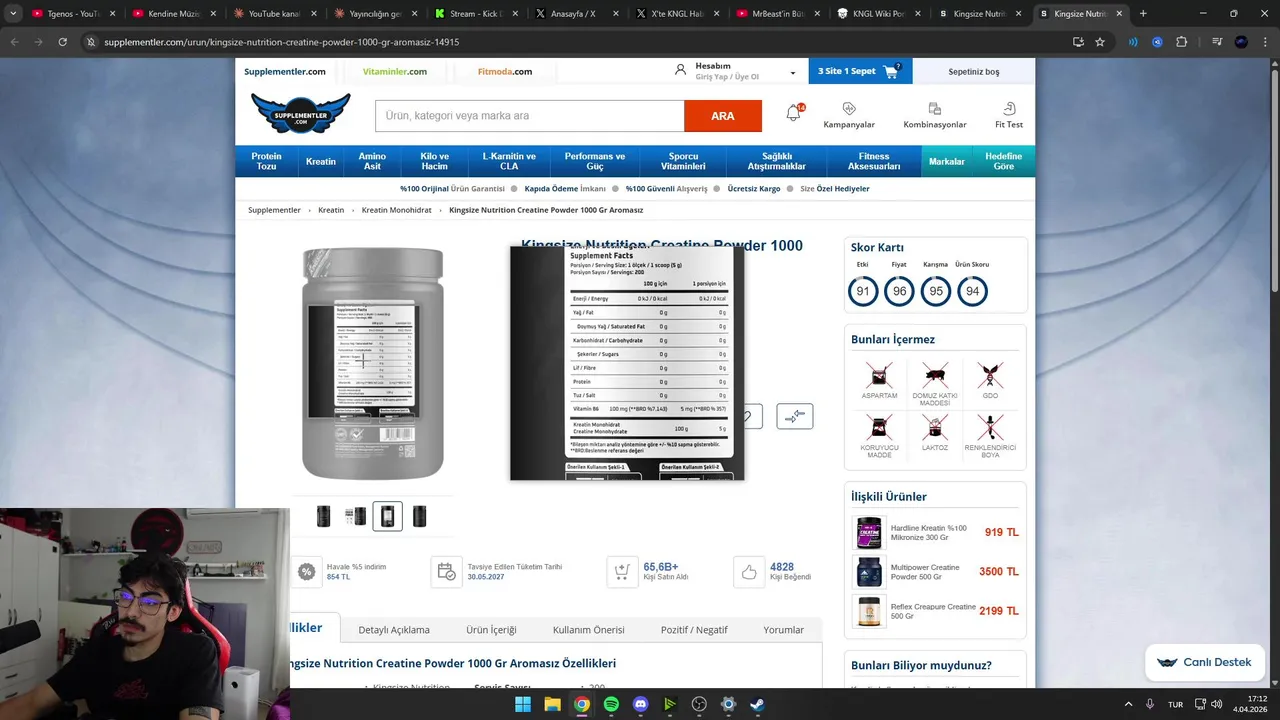Image resolution: width=1280 pixels, height=720 pixels.
Task: Click the Havale %5 indirim percent icon
Action: (307, 572)
